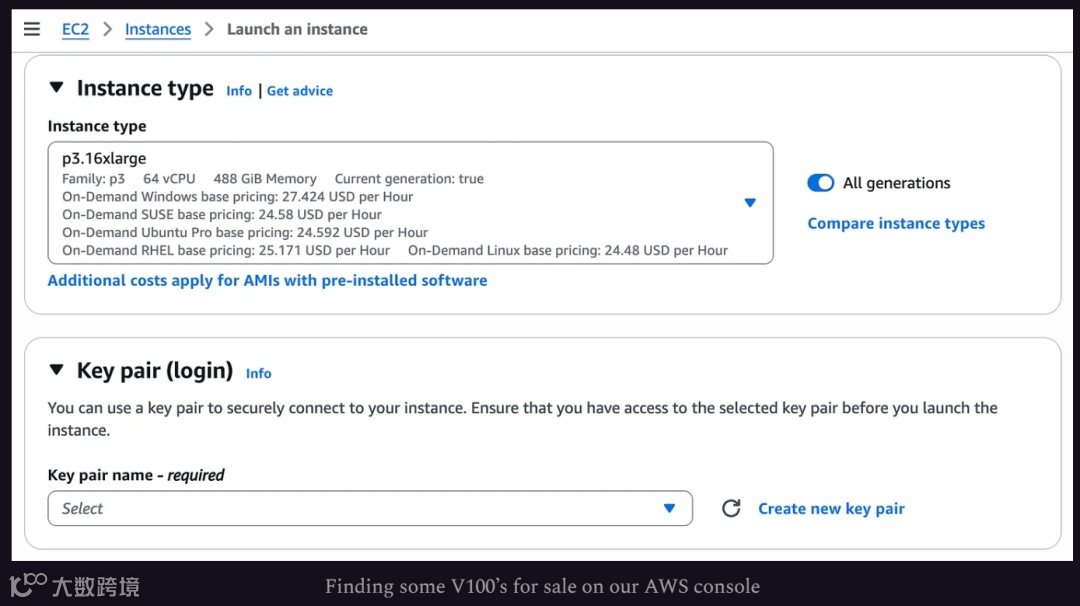
Task: Open Instance type Info link
Action: coord(239,91)
